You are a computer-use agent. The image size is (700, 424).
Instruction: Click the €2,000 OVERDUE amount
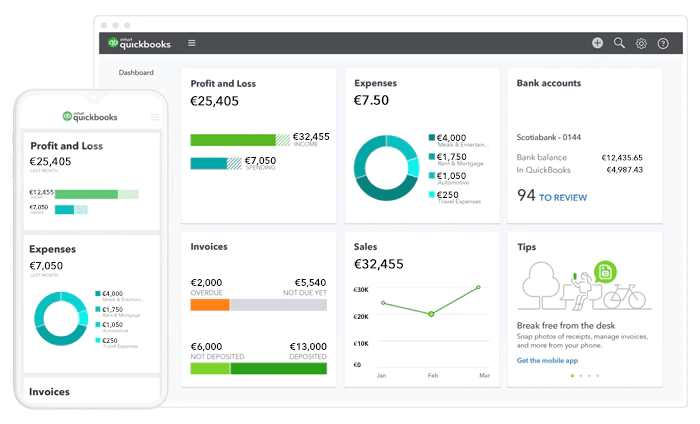(206, 283)
